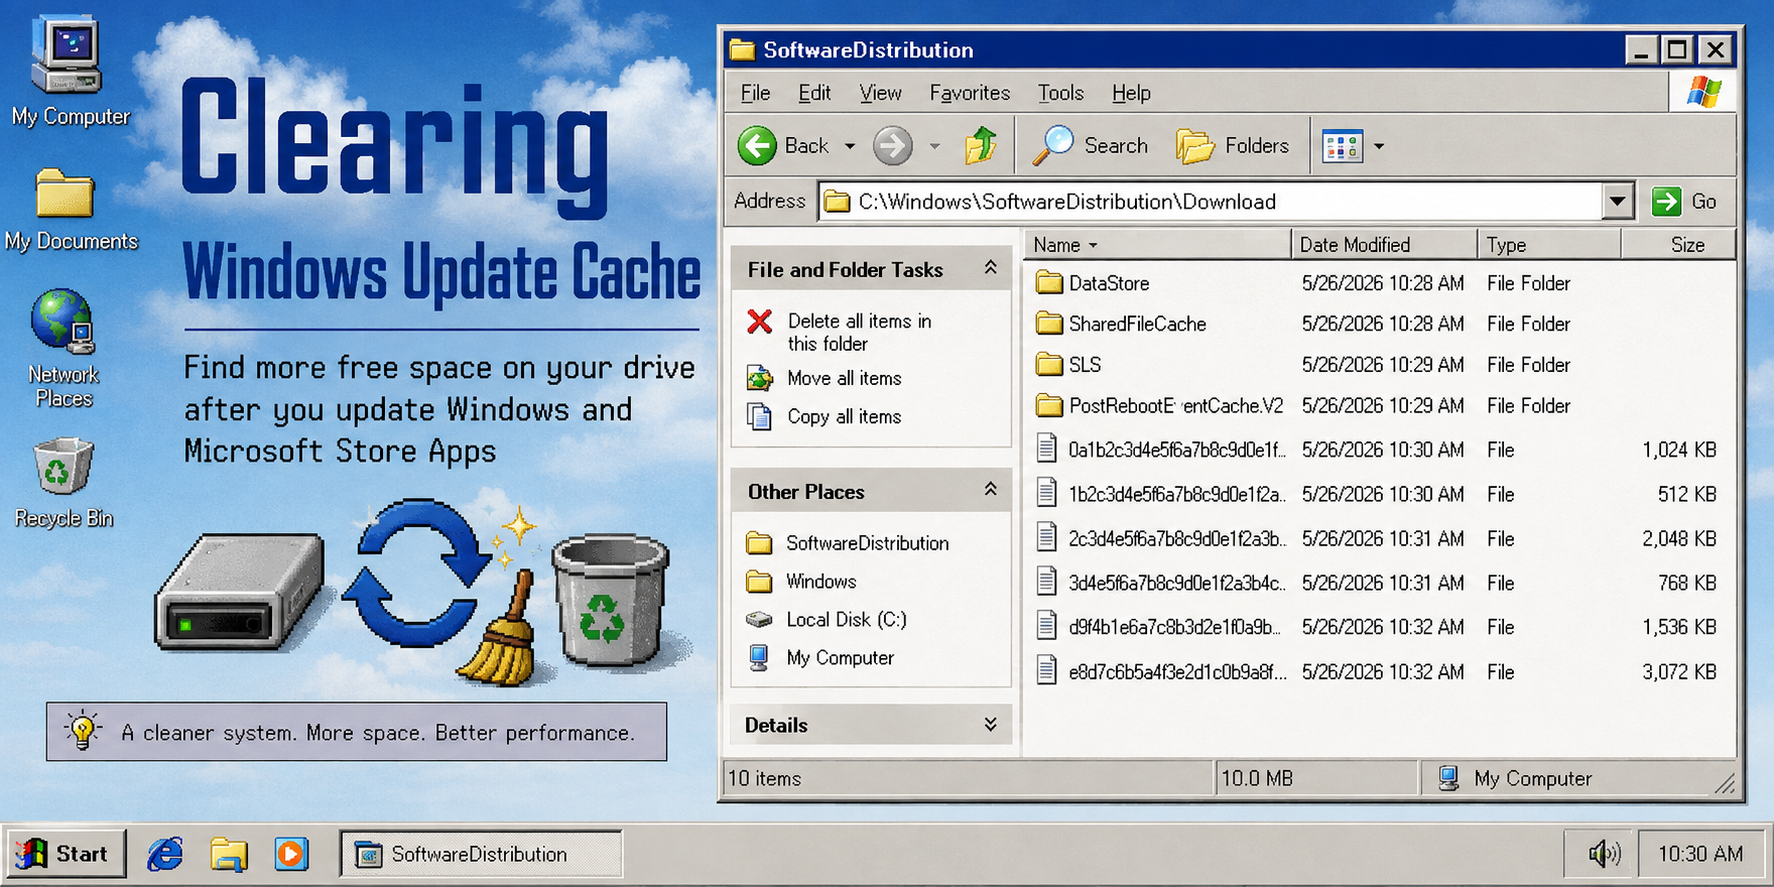This screenshot has width=1774, height=887.
Task: Expand the Details panel
Action: 990,724
